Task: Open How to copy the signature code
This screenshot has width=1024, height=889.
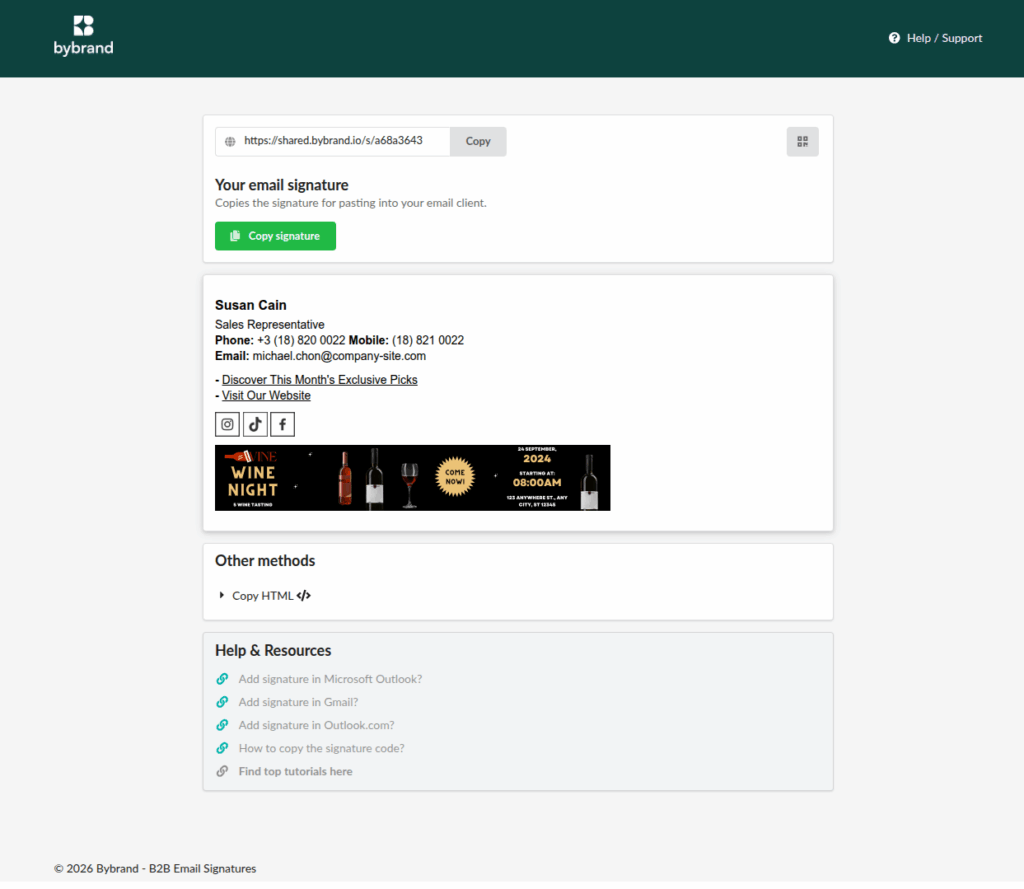Action: (x=321, y=748)
